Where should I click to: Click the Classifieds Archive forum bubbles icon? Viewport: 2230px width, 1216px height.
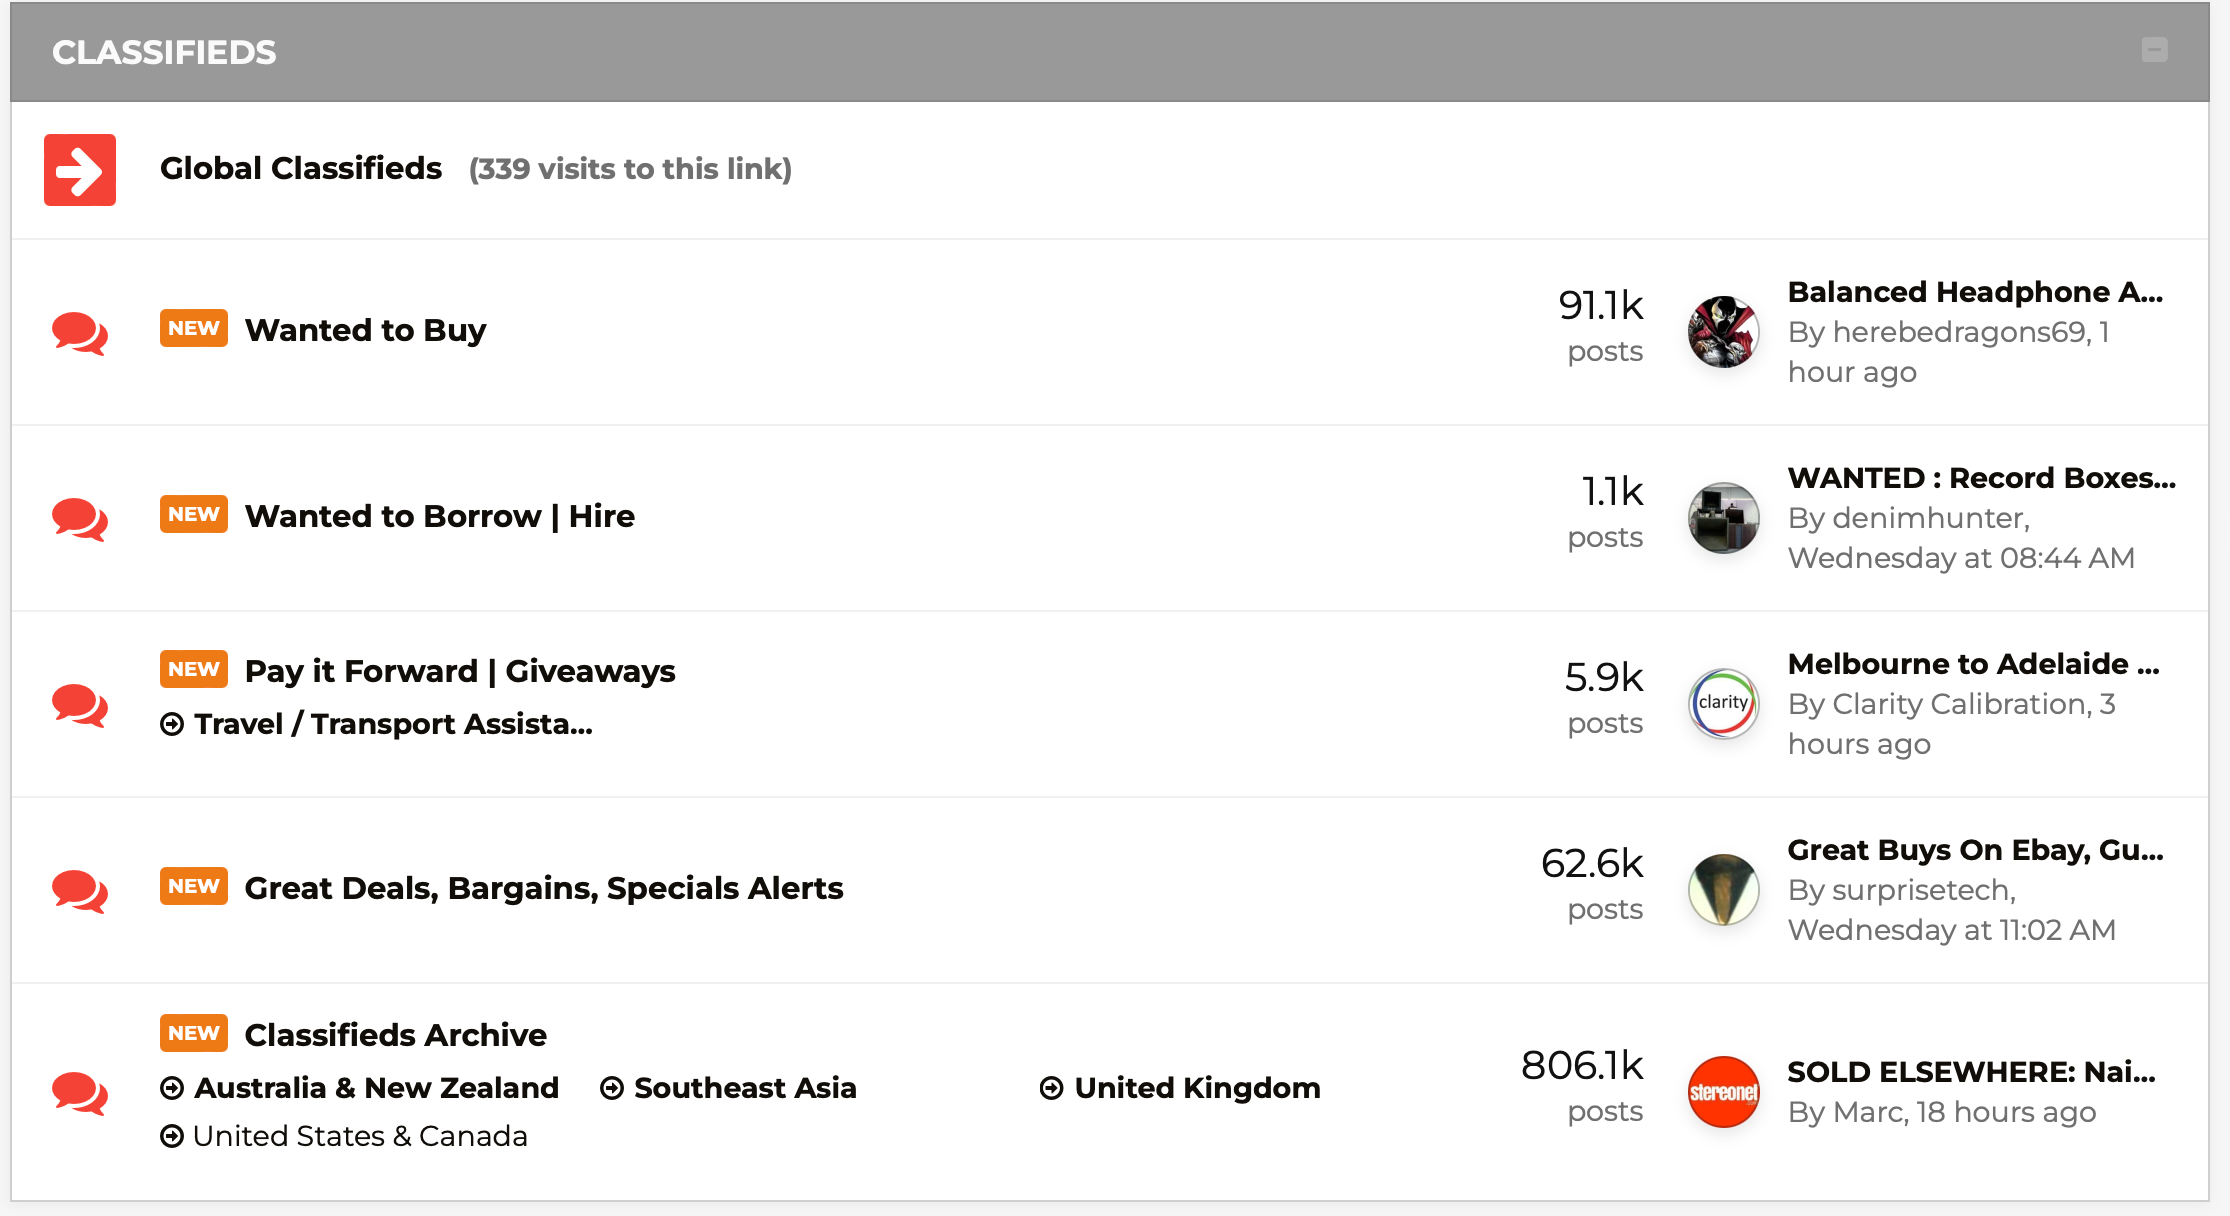80,1093
